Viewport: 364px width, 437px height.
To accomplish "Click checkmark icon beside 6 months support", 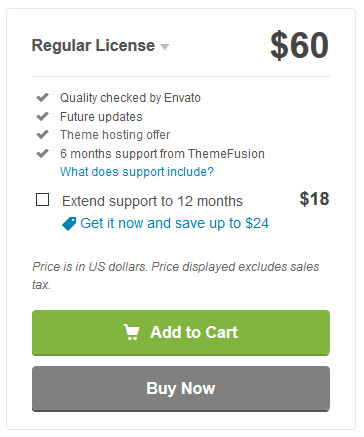I will click(x=43, y=153).
